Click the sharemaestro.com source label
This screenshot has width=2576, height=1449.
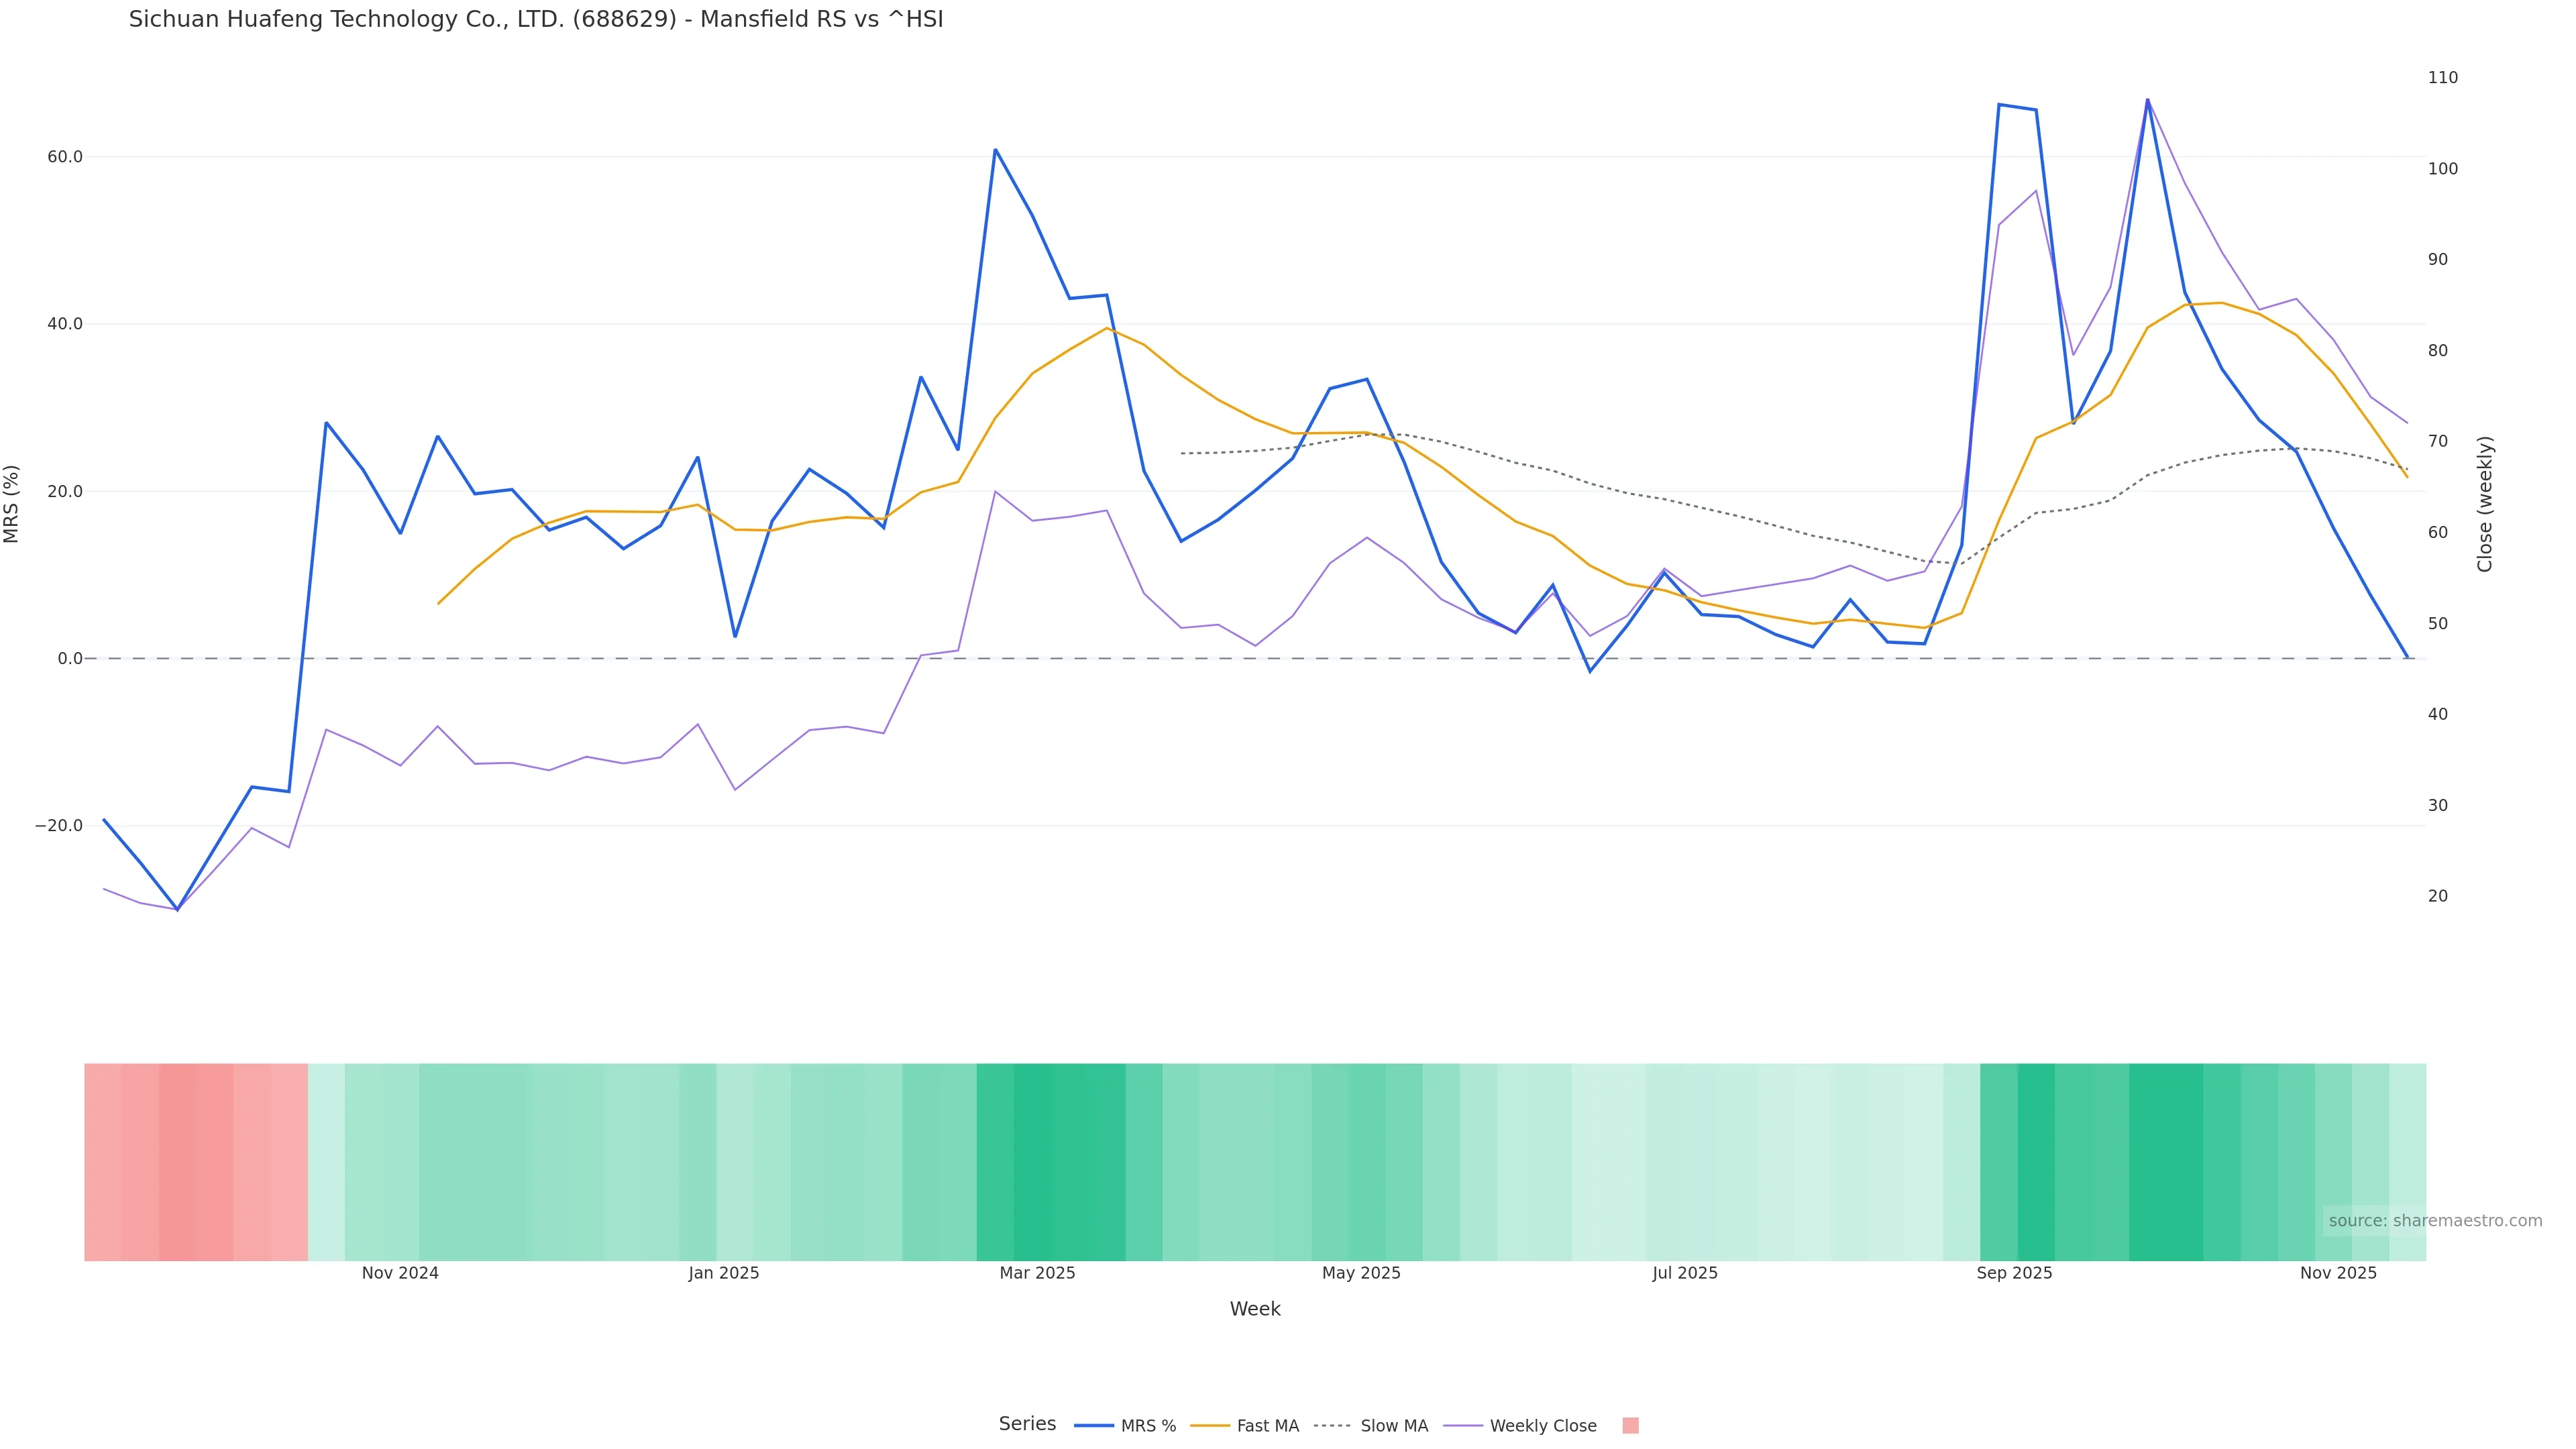point(2434,1221)
